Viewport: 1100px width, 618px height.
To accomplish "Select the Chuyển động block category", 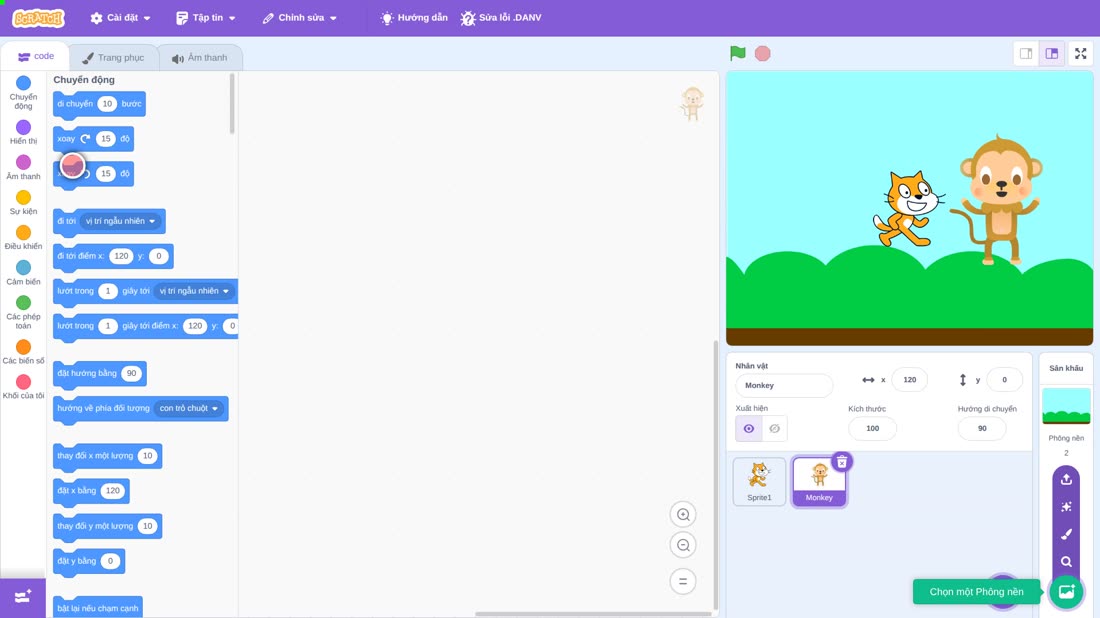I will point(23,93).
